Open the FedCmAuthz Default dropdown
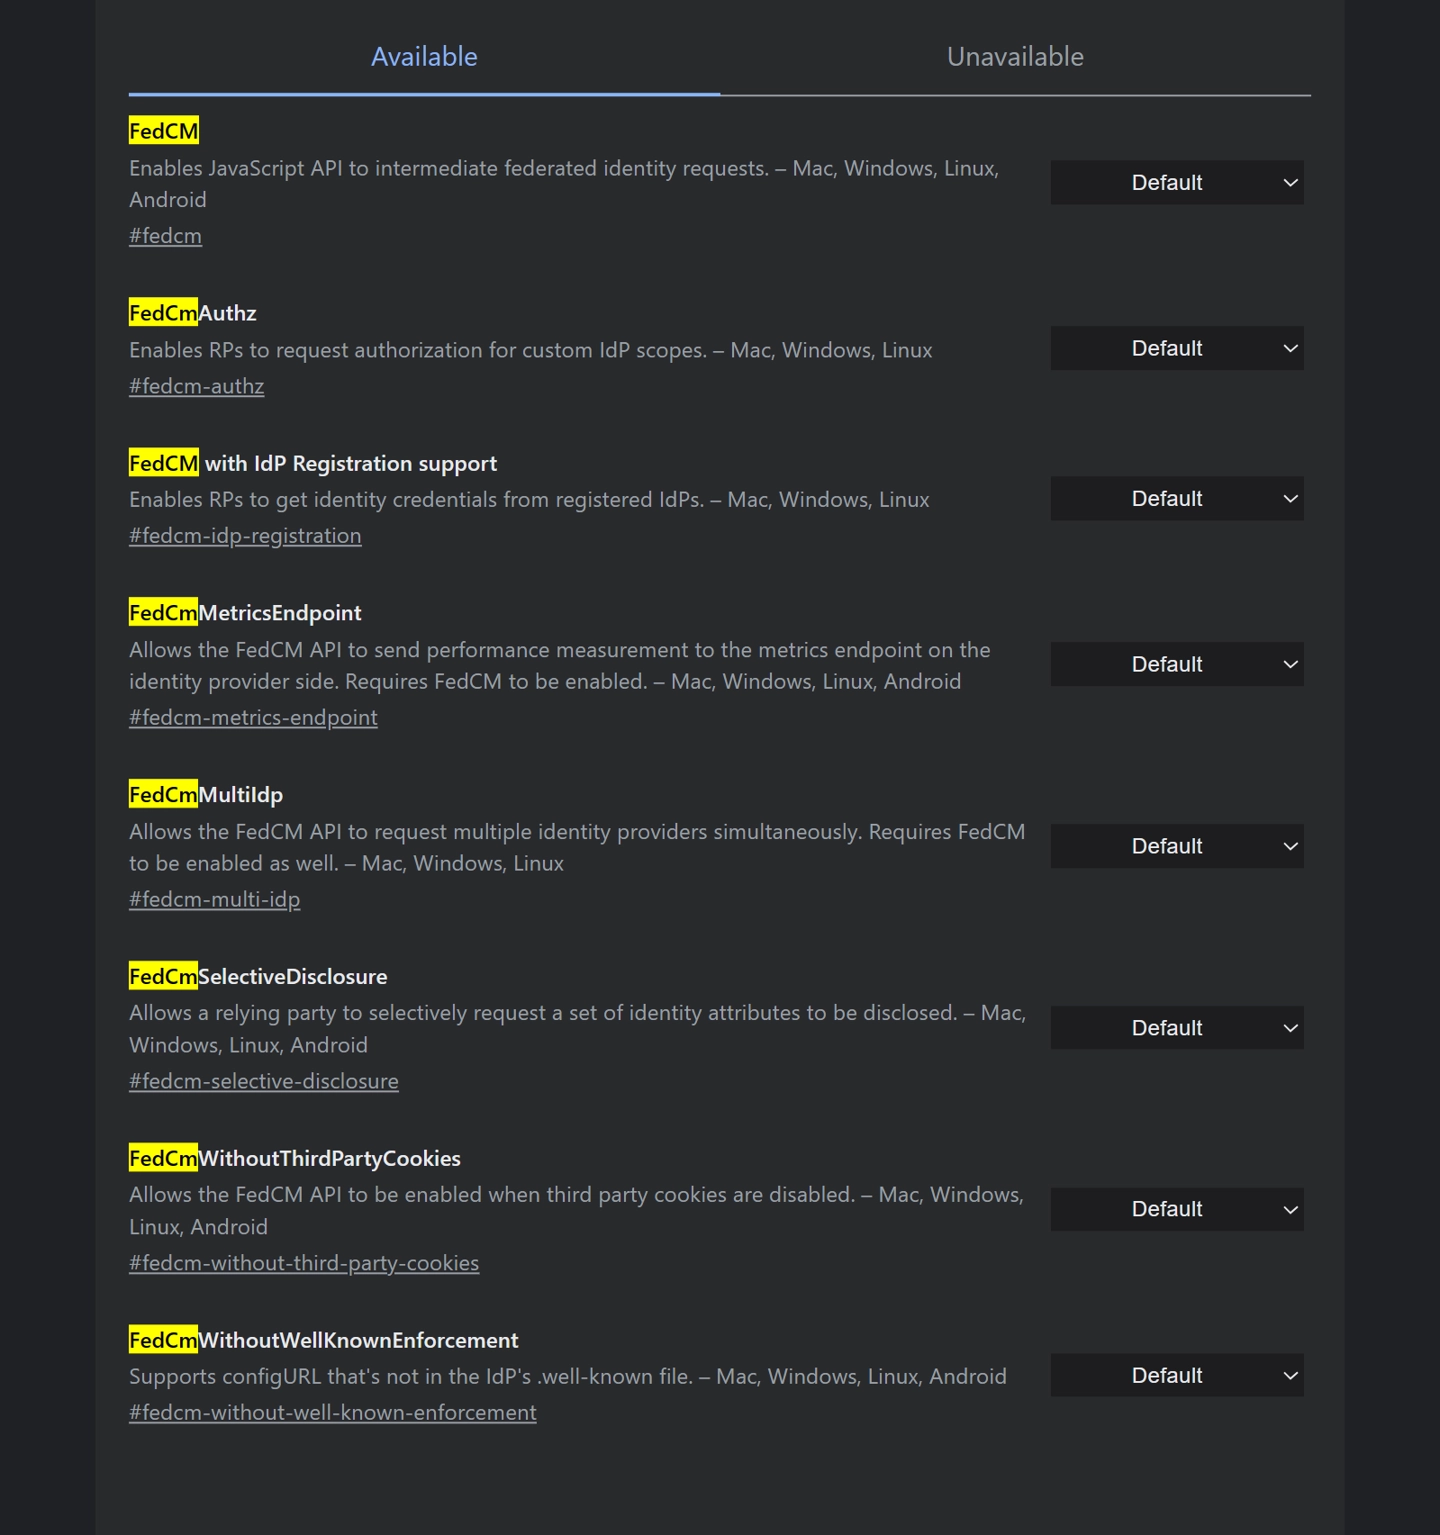Viewport: 1440px width, 1535px height. point(1177,349)
